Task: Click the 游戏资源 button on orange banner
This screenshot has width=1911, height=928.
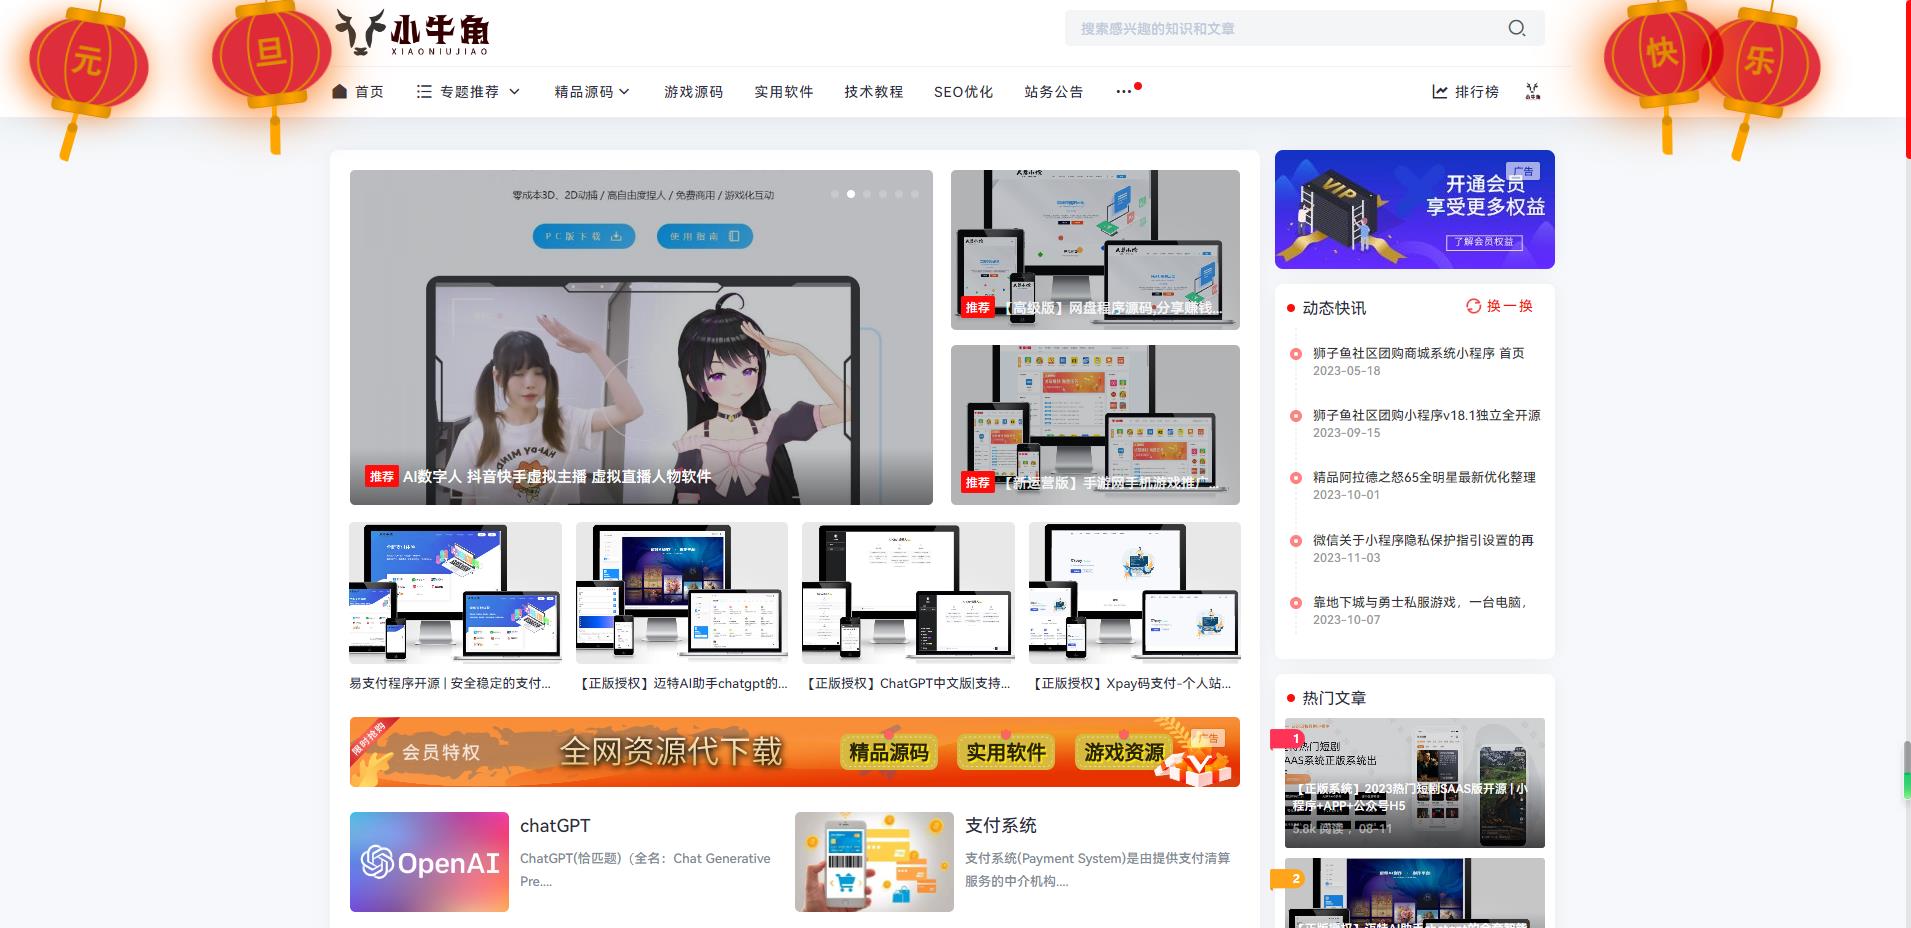Action: tap(1124, 752)
